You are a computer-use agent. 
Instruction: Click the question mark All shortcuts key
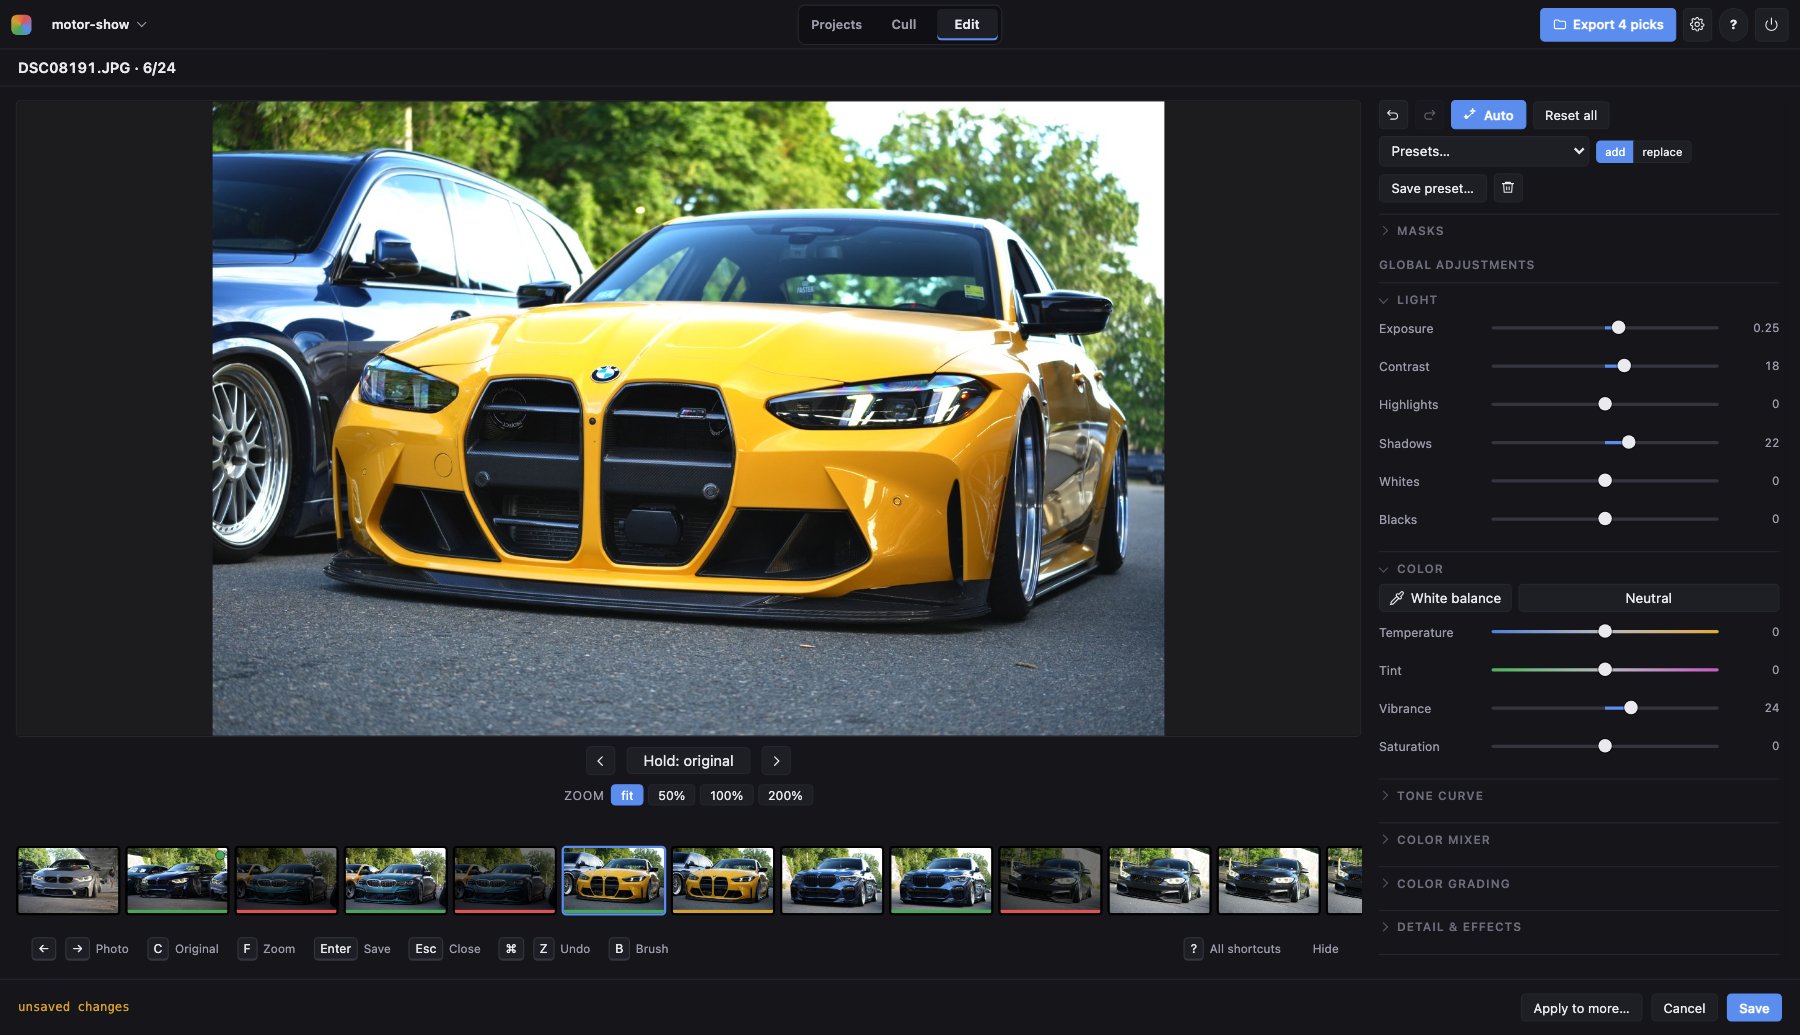[x=1193, y=949]
